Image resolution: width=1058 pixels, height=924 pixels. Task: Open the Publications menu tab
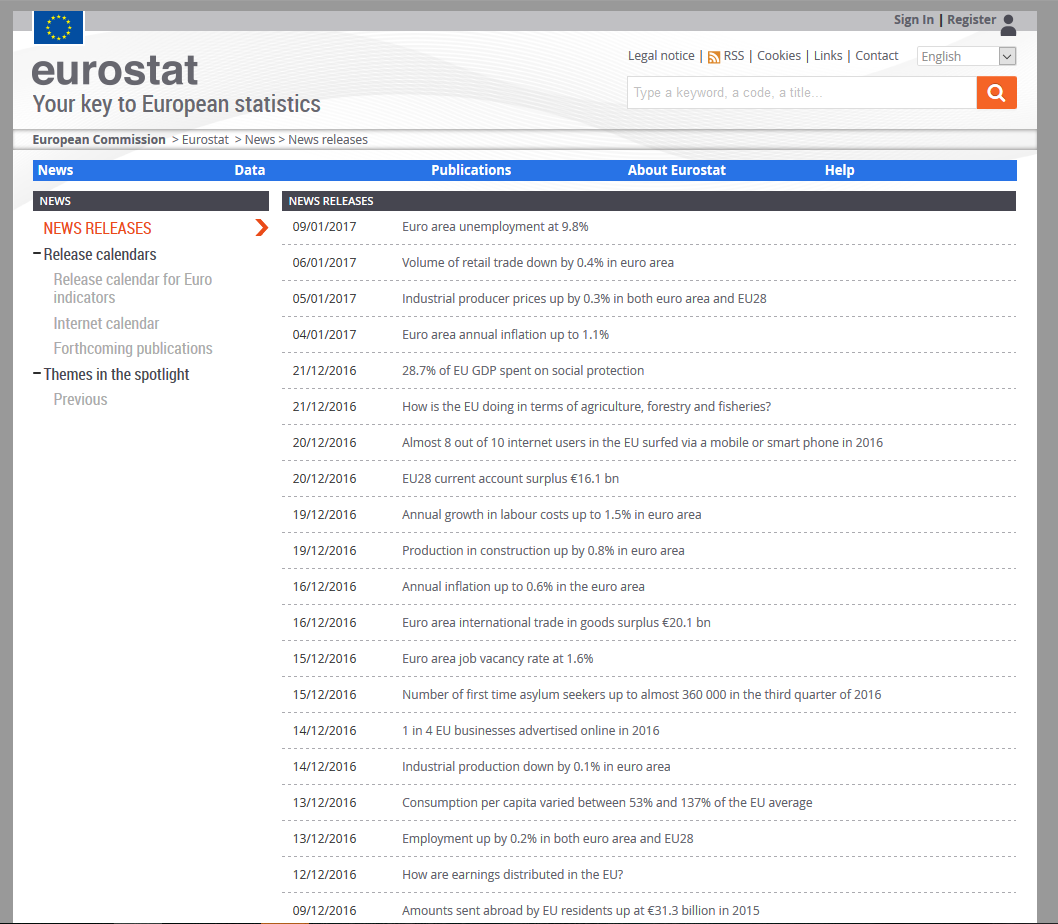pyautogui.click(x=471, y=170)
